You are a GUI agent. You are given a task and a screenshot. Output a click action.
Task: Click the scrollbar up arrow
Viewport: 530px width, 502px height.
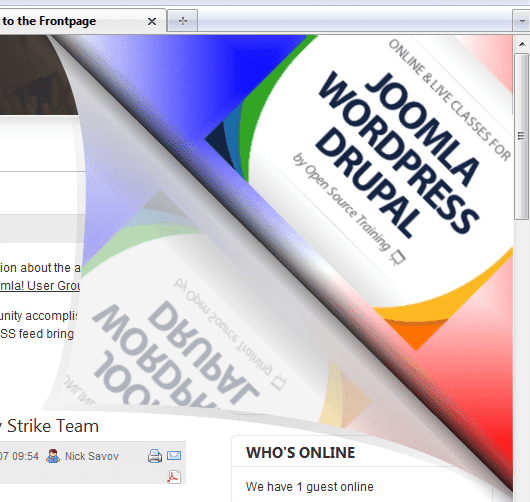tap(522, 44)
